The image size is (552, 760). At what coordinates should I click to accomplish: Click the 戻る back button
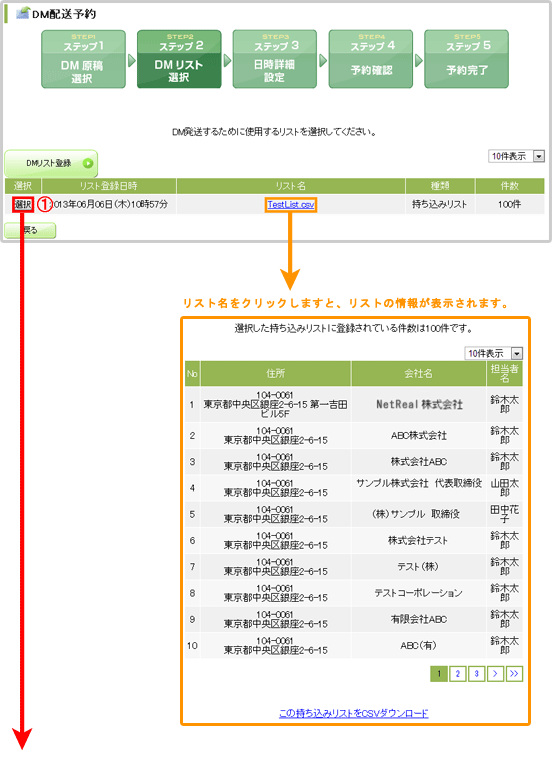click(x=30, y=230)
